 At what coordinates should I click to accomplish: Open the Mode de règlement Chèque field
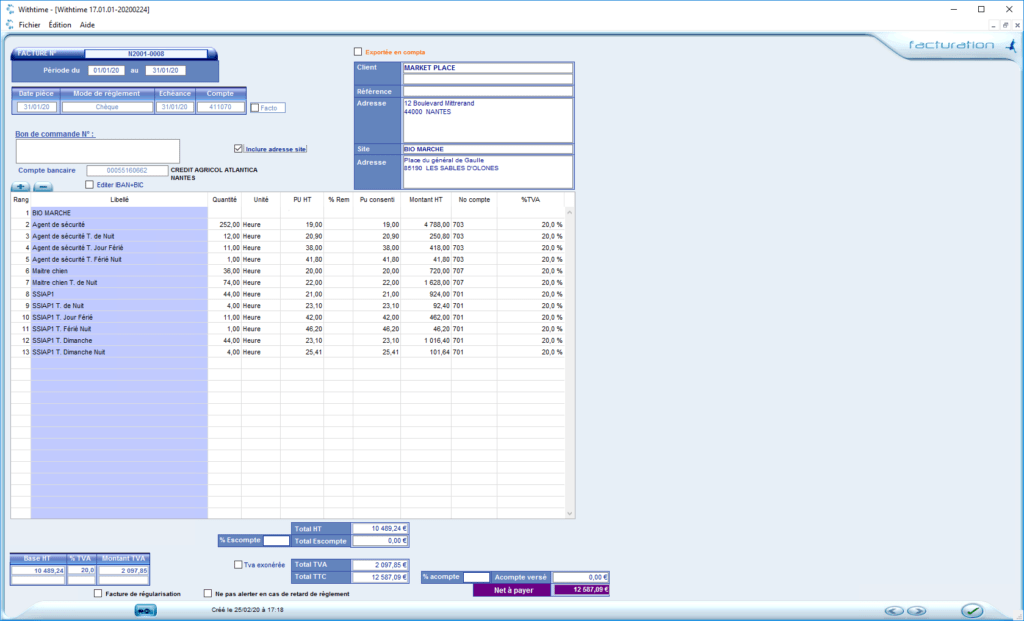point(106,107)
